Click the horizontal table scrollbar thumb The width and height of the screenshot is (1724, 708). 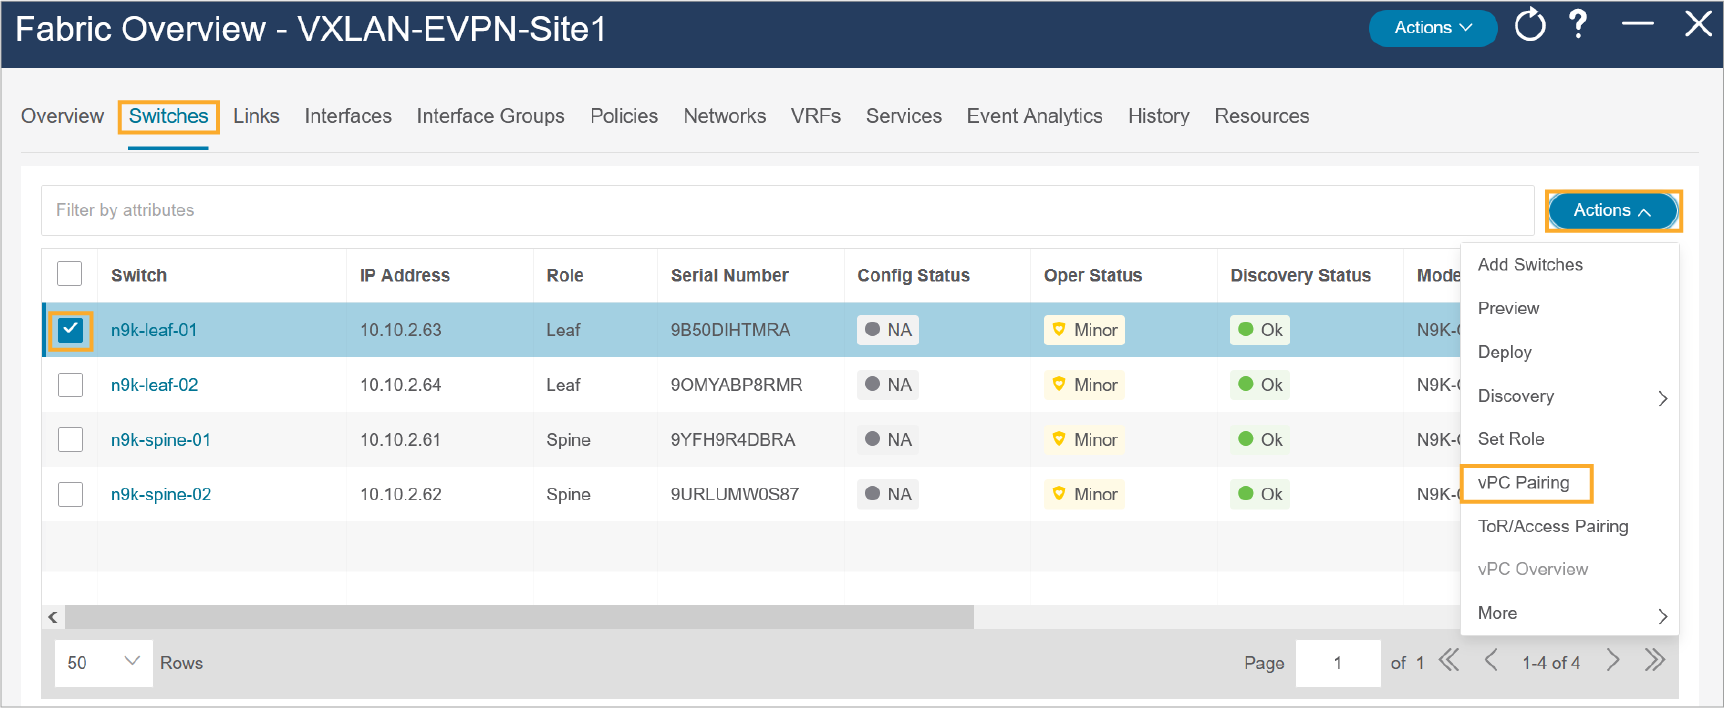coord(519,617)
